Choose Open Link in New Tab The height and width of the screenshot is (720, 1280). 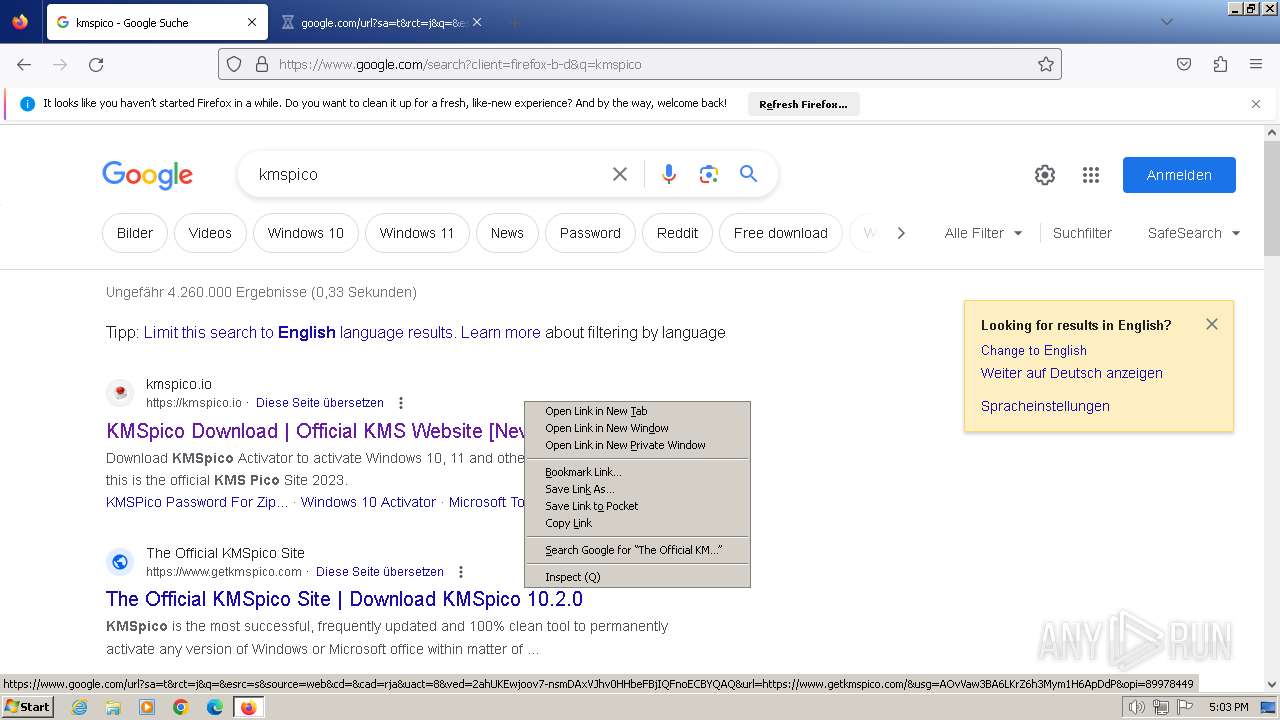[637, 411]
